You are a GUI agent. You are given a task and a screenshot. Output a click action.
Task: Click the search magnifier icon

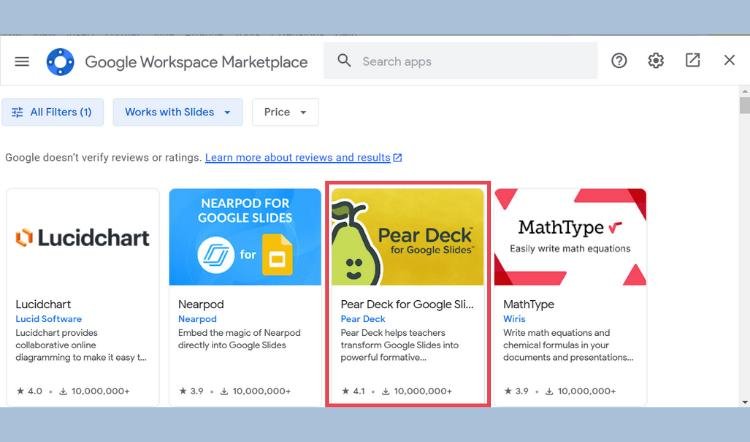click(344, 61)
